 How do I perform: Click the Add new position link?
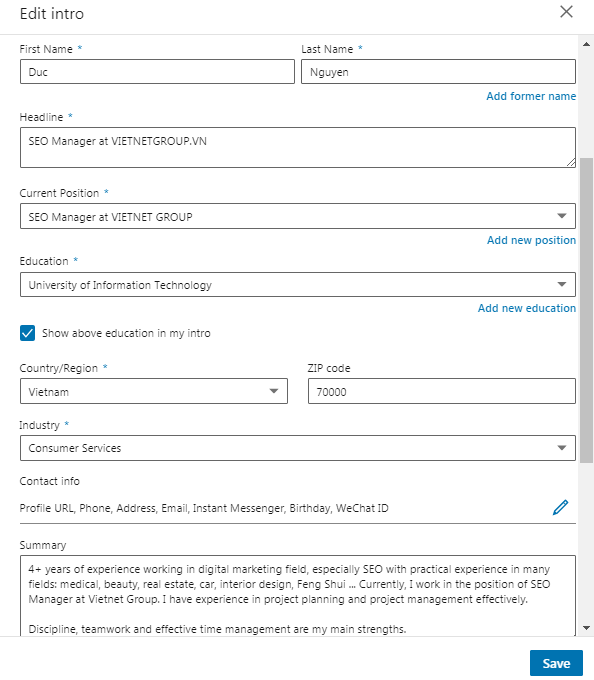point(531,240)
